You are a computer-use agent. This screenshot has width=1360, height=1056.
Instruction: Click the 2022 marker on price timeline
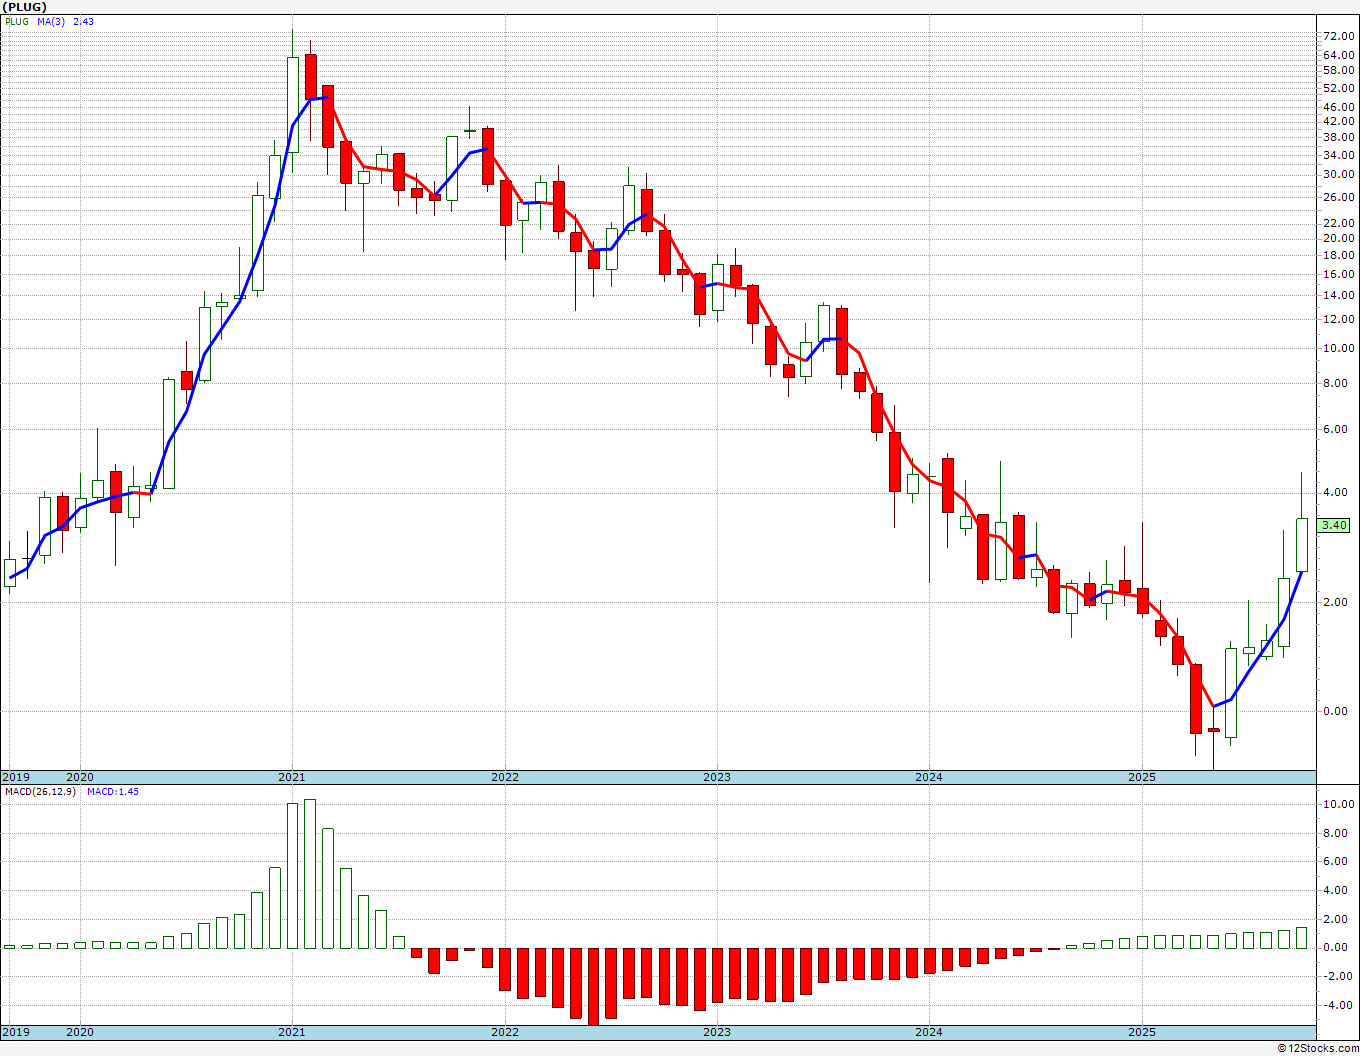pyautogui.click(x=504, y=777)
